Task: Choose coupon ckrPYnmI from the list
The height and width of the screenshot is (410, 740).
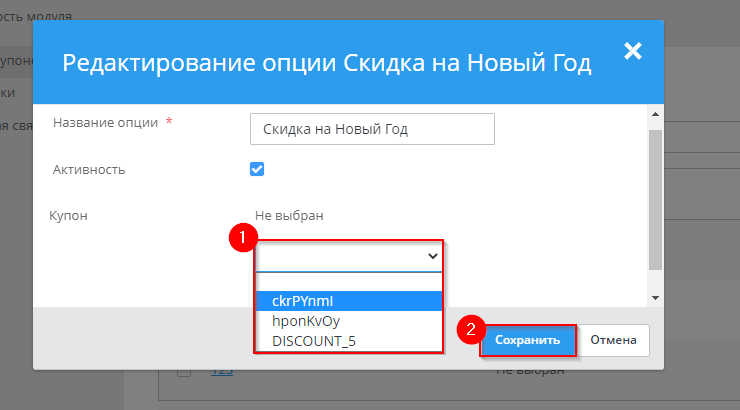Action: pos(348,301)
